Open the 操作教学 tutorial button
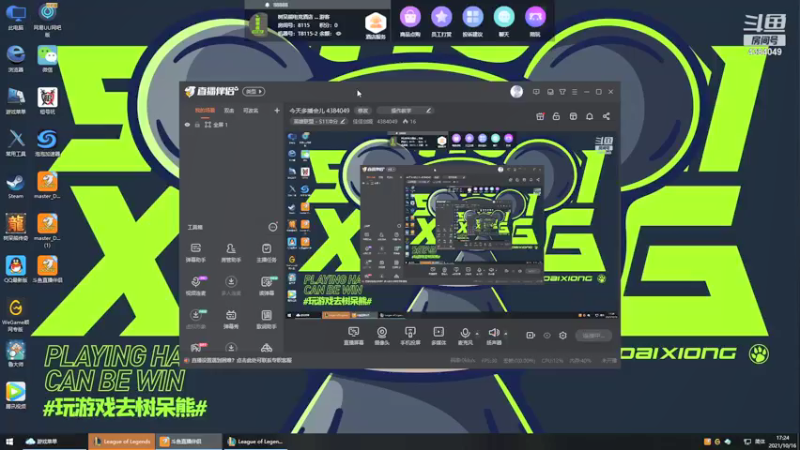 tap(406, 111)
